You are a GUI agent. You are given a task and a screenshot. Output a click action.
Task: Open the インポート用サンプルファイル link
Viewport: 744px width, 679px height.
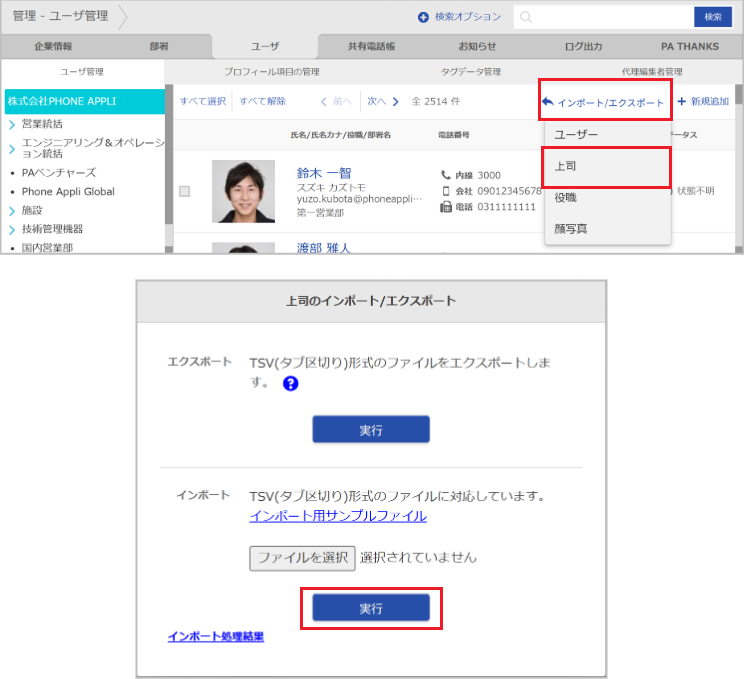[338, 516]
